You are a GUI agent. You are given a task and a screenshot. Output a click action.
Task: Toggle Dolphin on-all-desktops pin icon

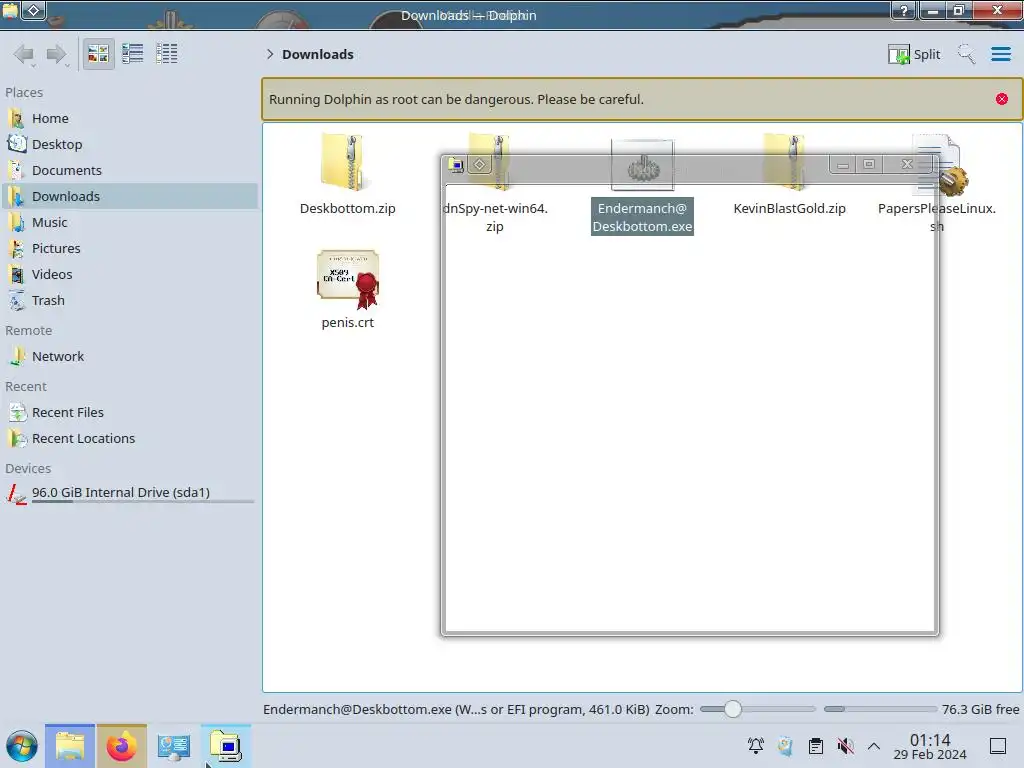click(34, 10)
